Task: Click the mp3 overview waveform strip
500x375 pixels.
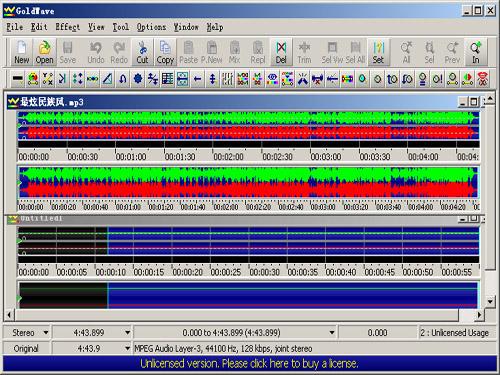Action: [249, 182]
